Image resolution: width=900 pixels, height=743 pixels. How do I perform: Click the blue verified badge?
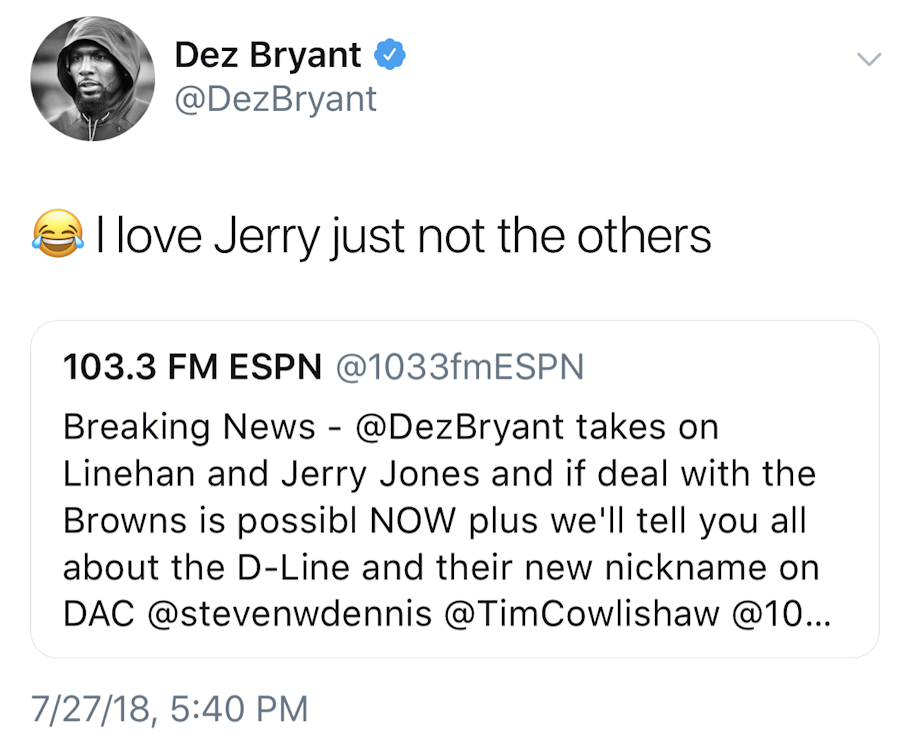coord(390,56)
